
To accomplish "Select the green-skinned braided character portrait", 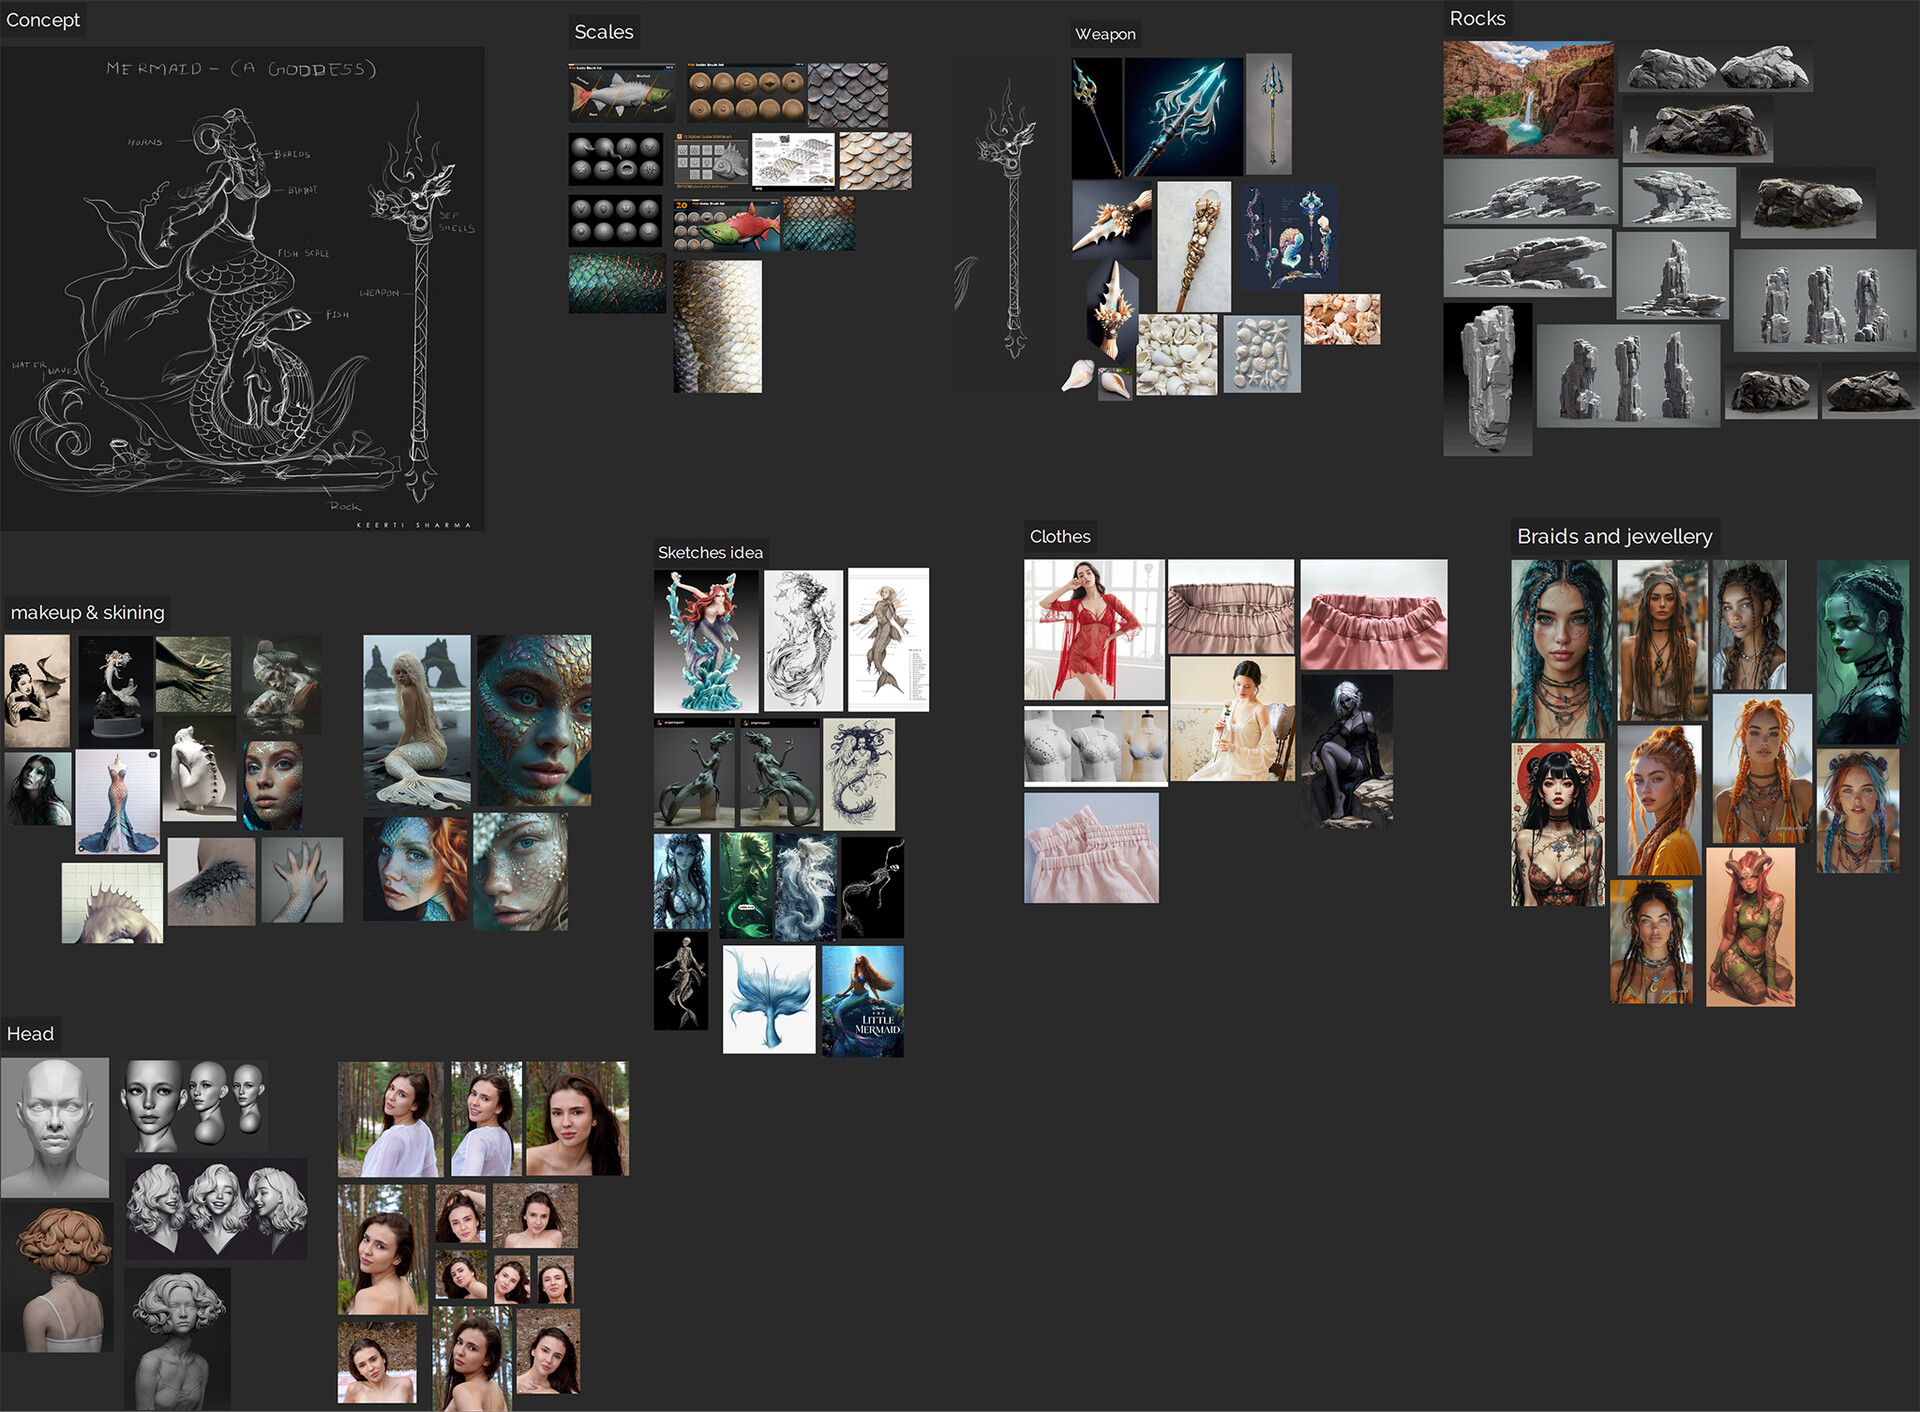I will [x=1861, y=652].
